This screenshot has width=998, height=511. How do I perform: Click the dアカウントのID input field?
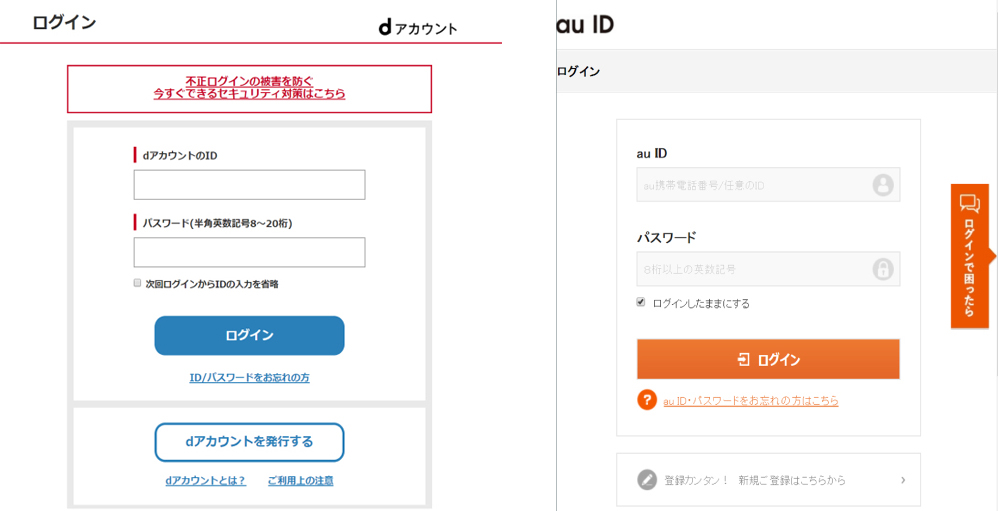pyautogui.click(x=250, y=185)
